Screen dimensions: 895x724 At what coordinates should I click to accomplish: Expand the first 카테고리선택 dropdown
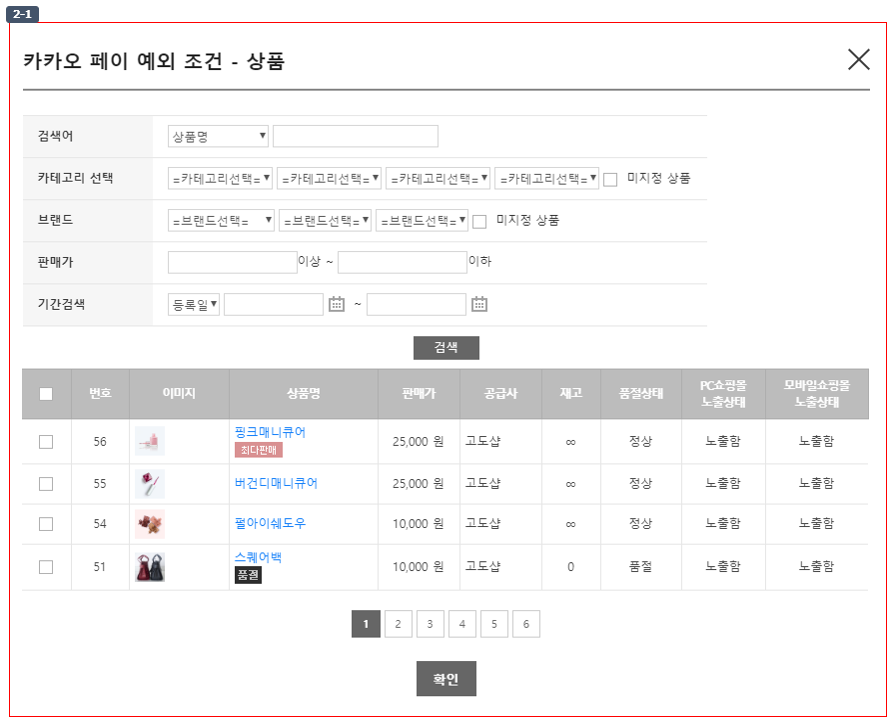[220, 178]
